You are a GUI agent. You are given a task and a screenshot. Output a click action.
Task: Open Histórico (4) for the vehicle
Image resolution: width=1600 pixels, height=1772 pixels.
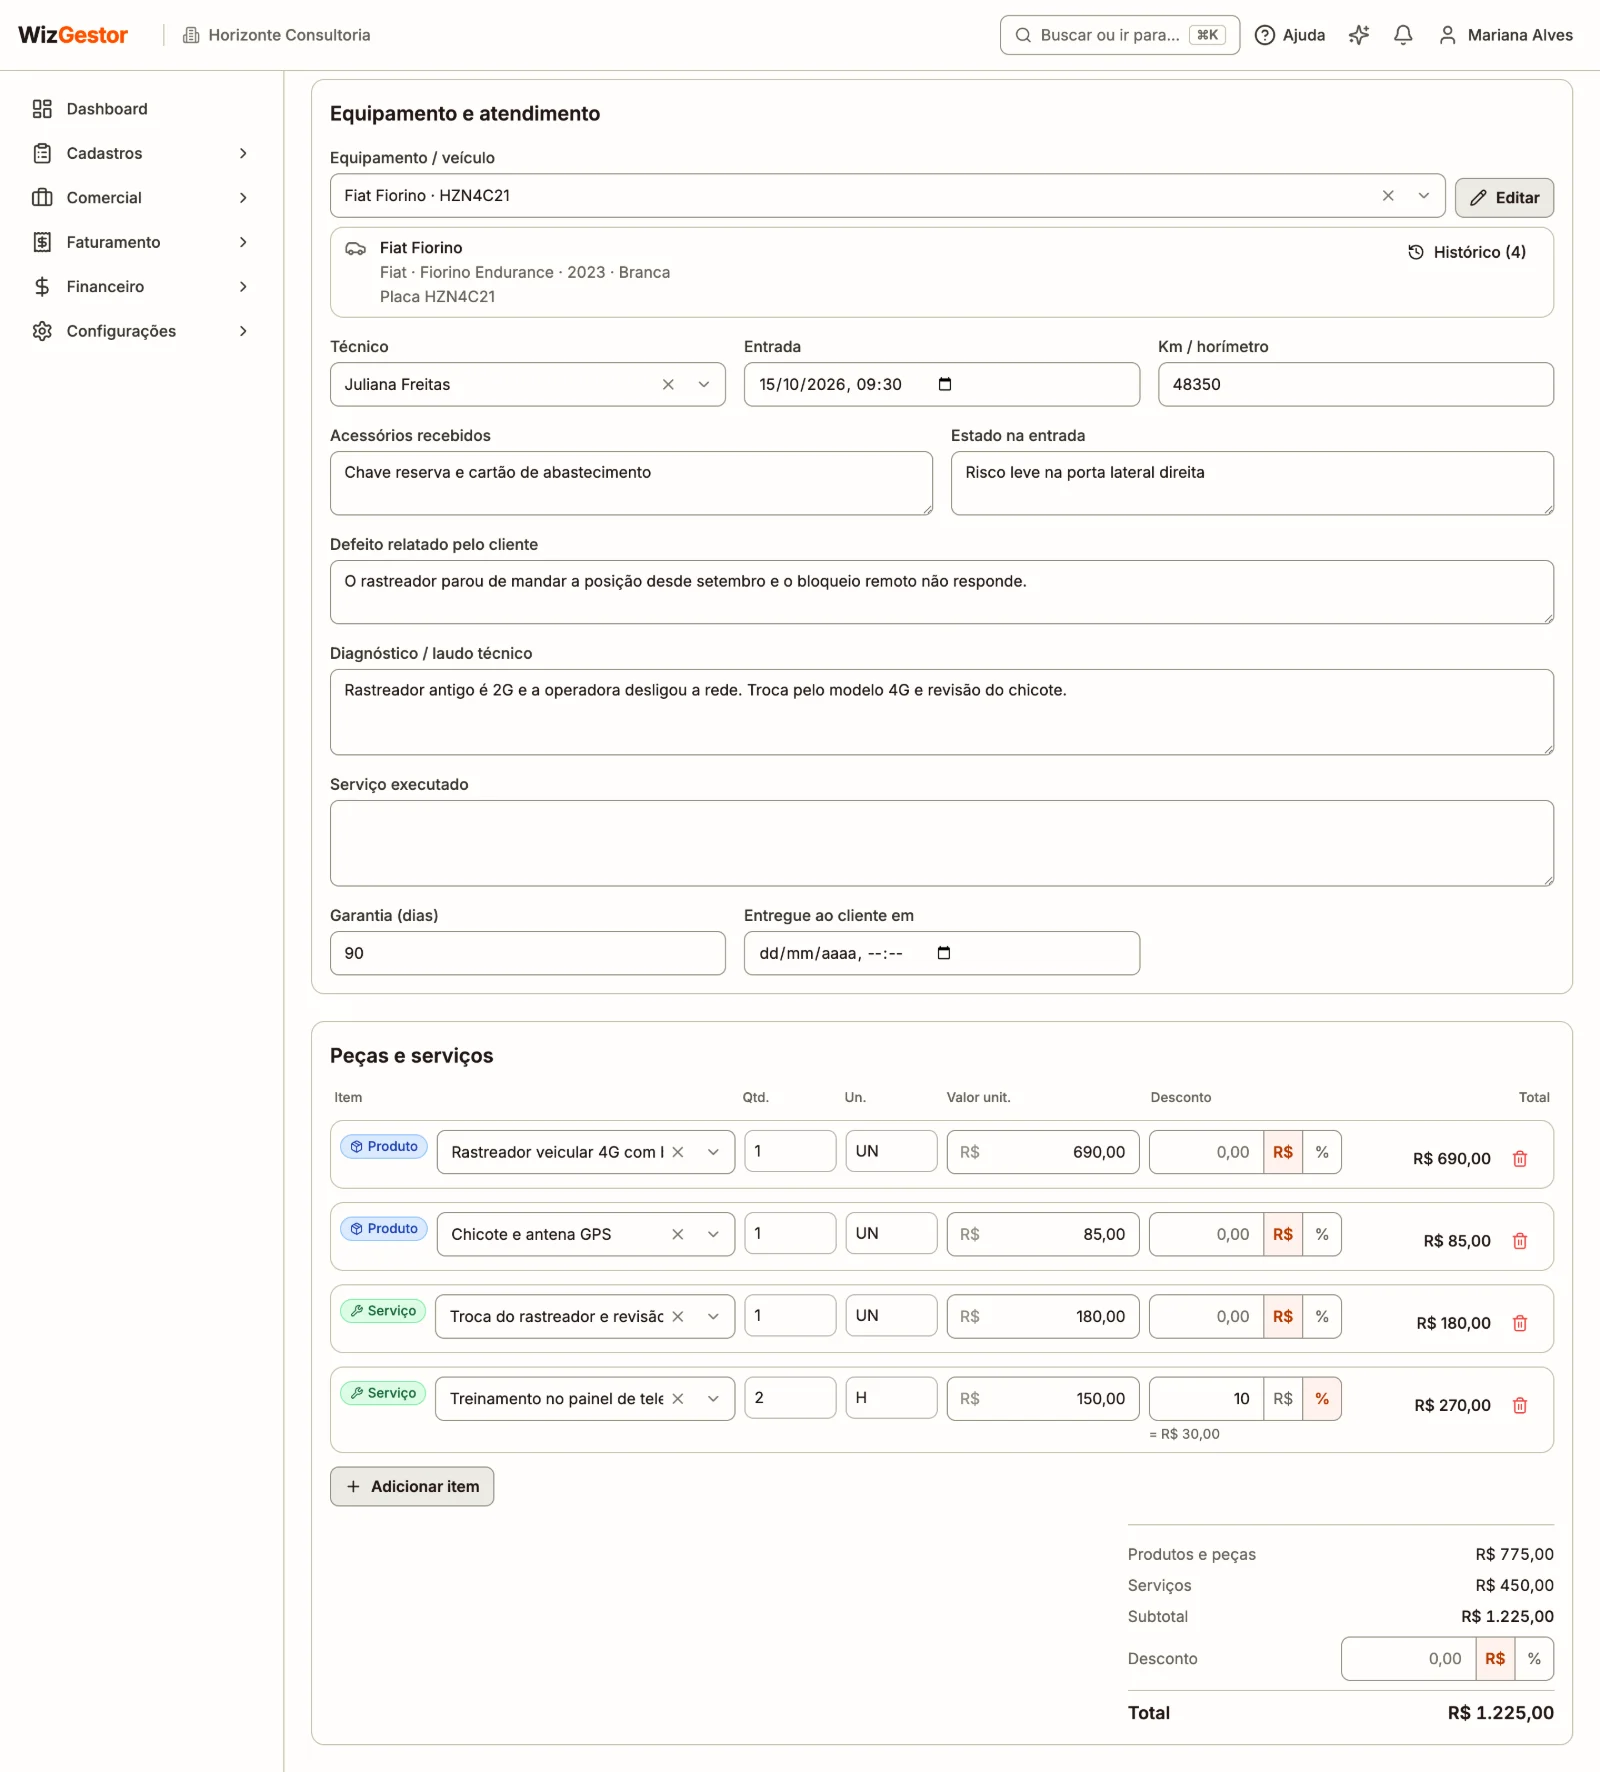point(1467,252)
